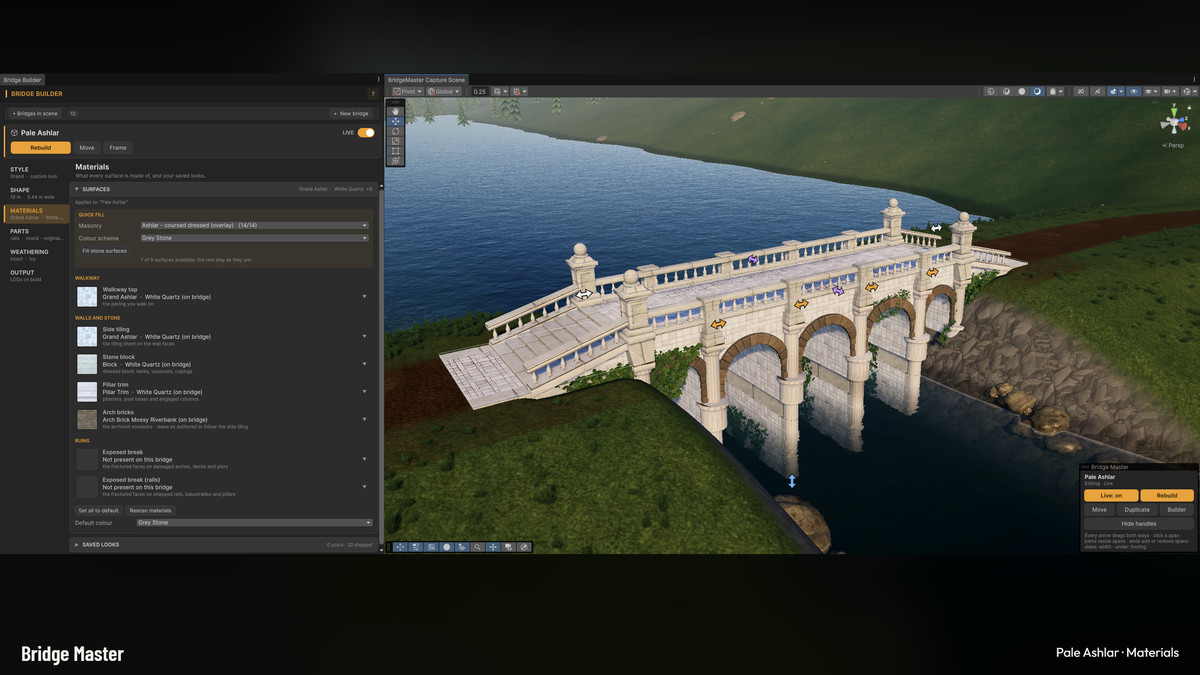Click the New bridge button
The height and width of the screenshot is (675, 1200).
click(x=351, y=114)
